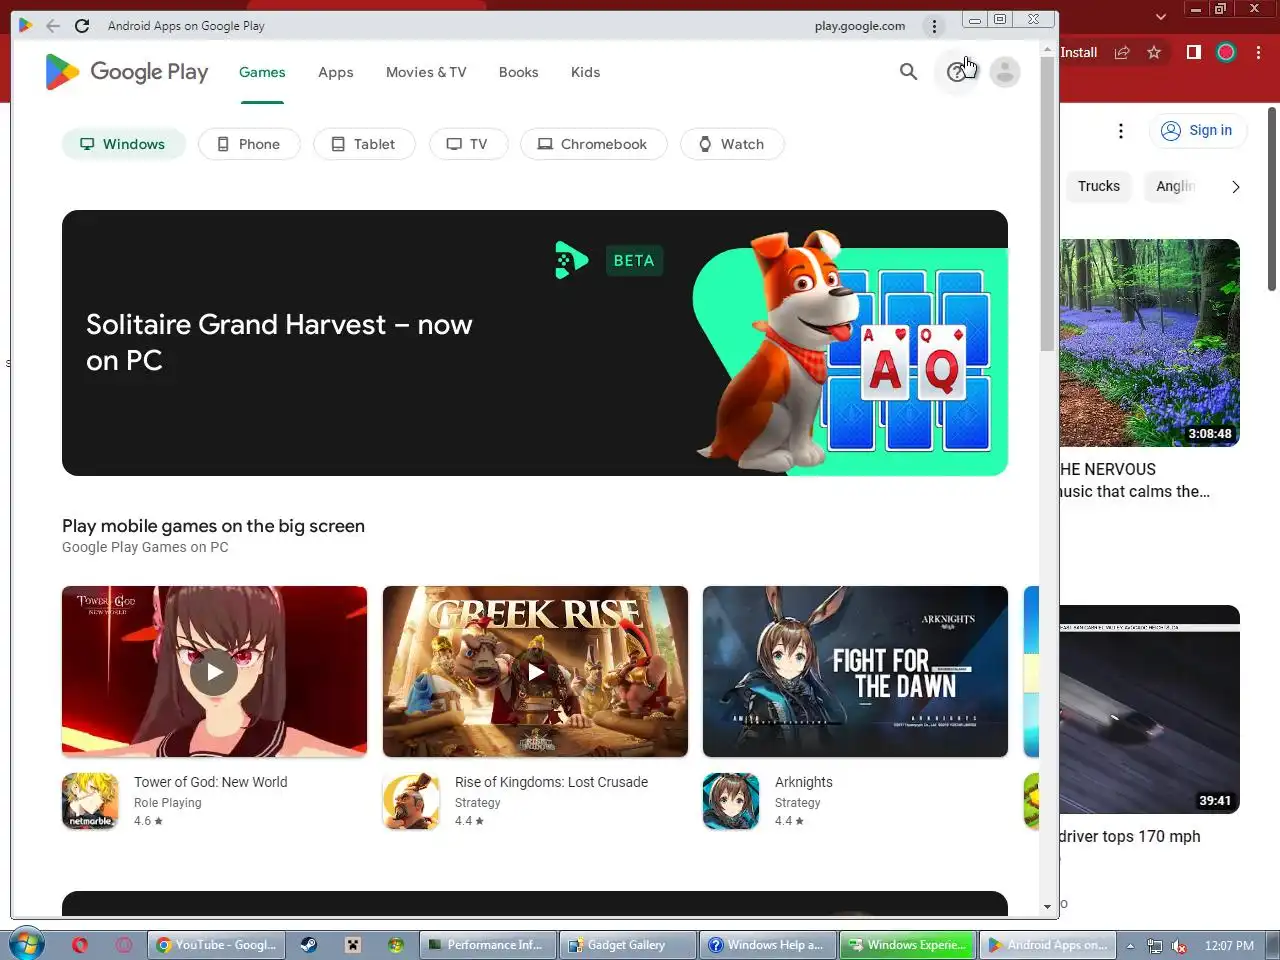Open the Help Center question-mark icon
The height and width of the screenshot is (960, 1280).
(957, 72)
